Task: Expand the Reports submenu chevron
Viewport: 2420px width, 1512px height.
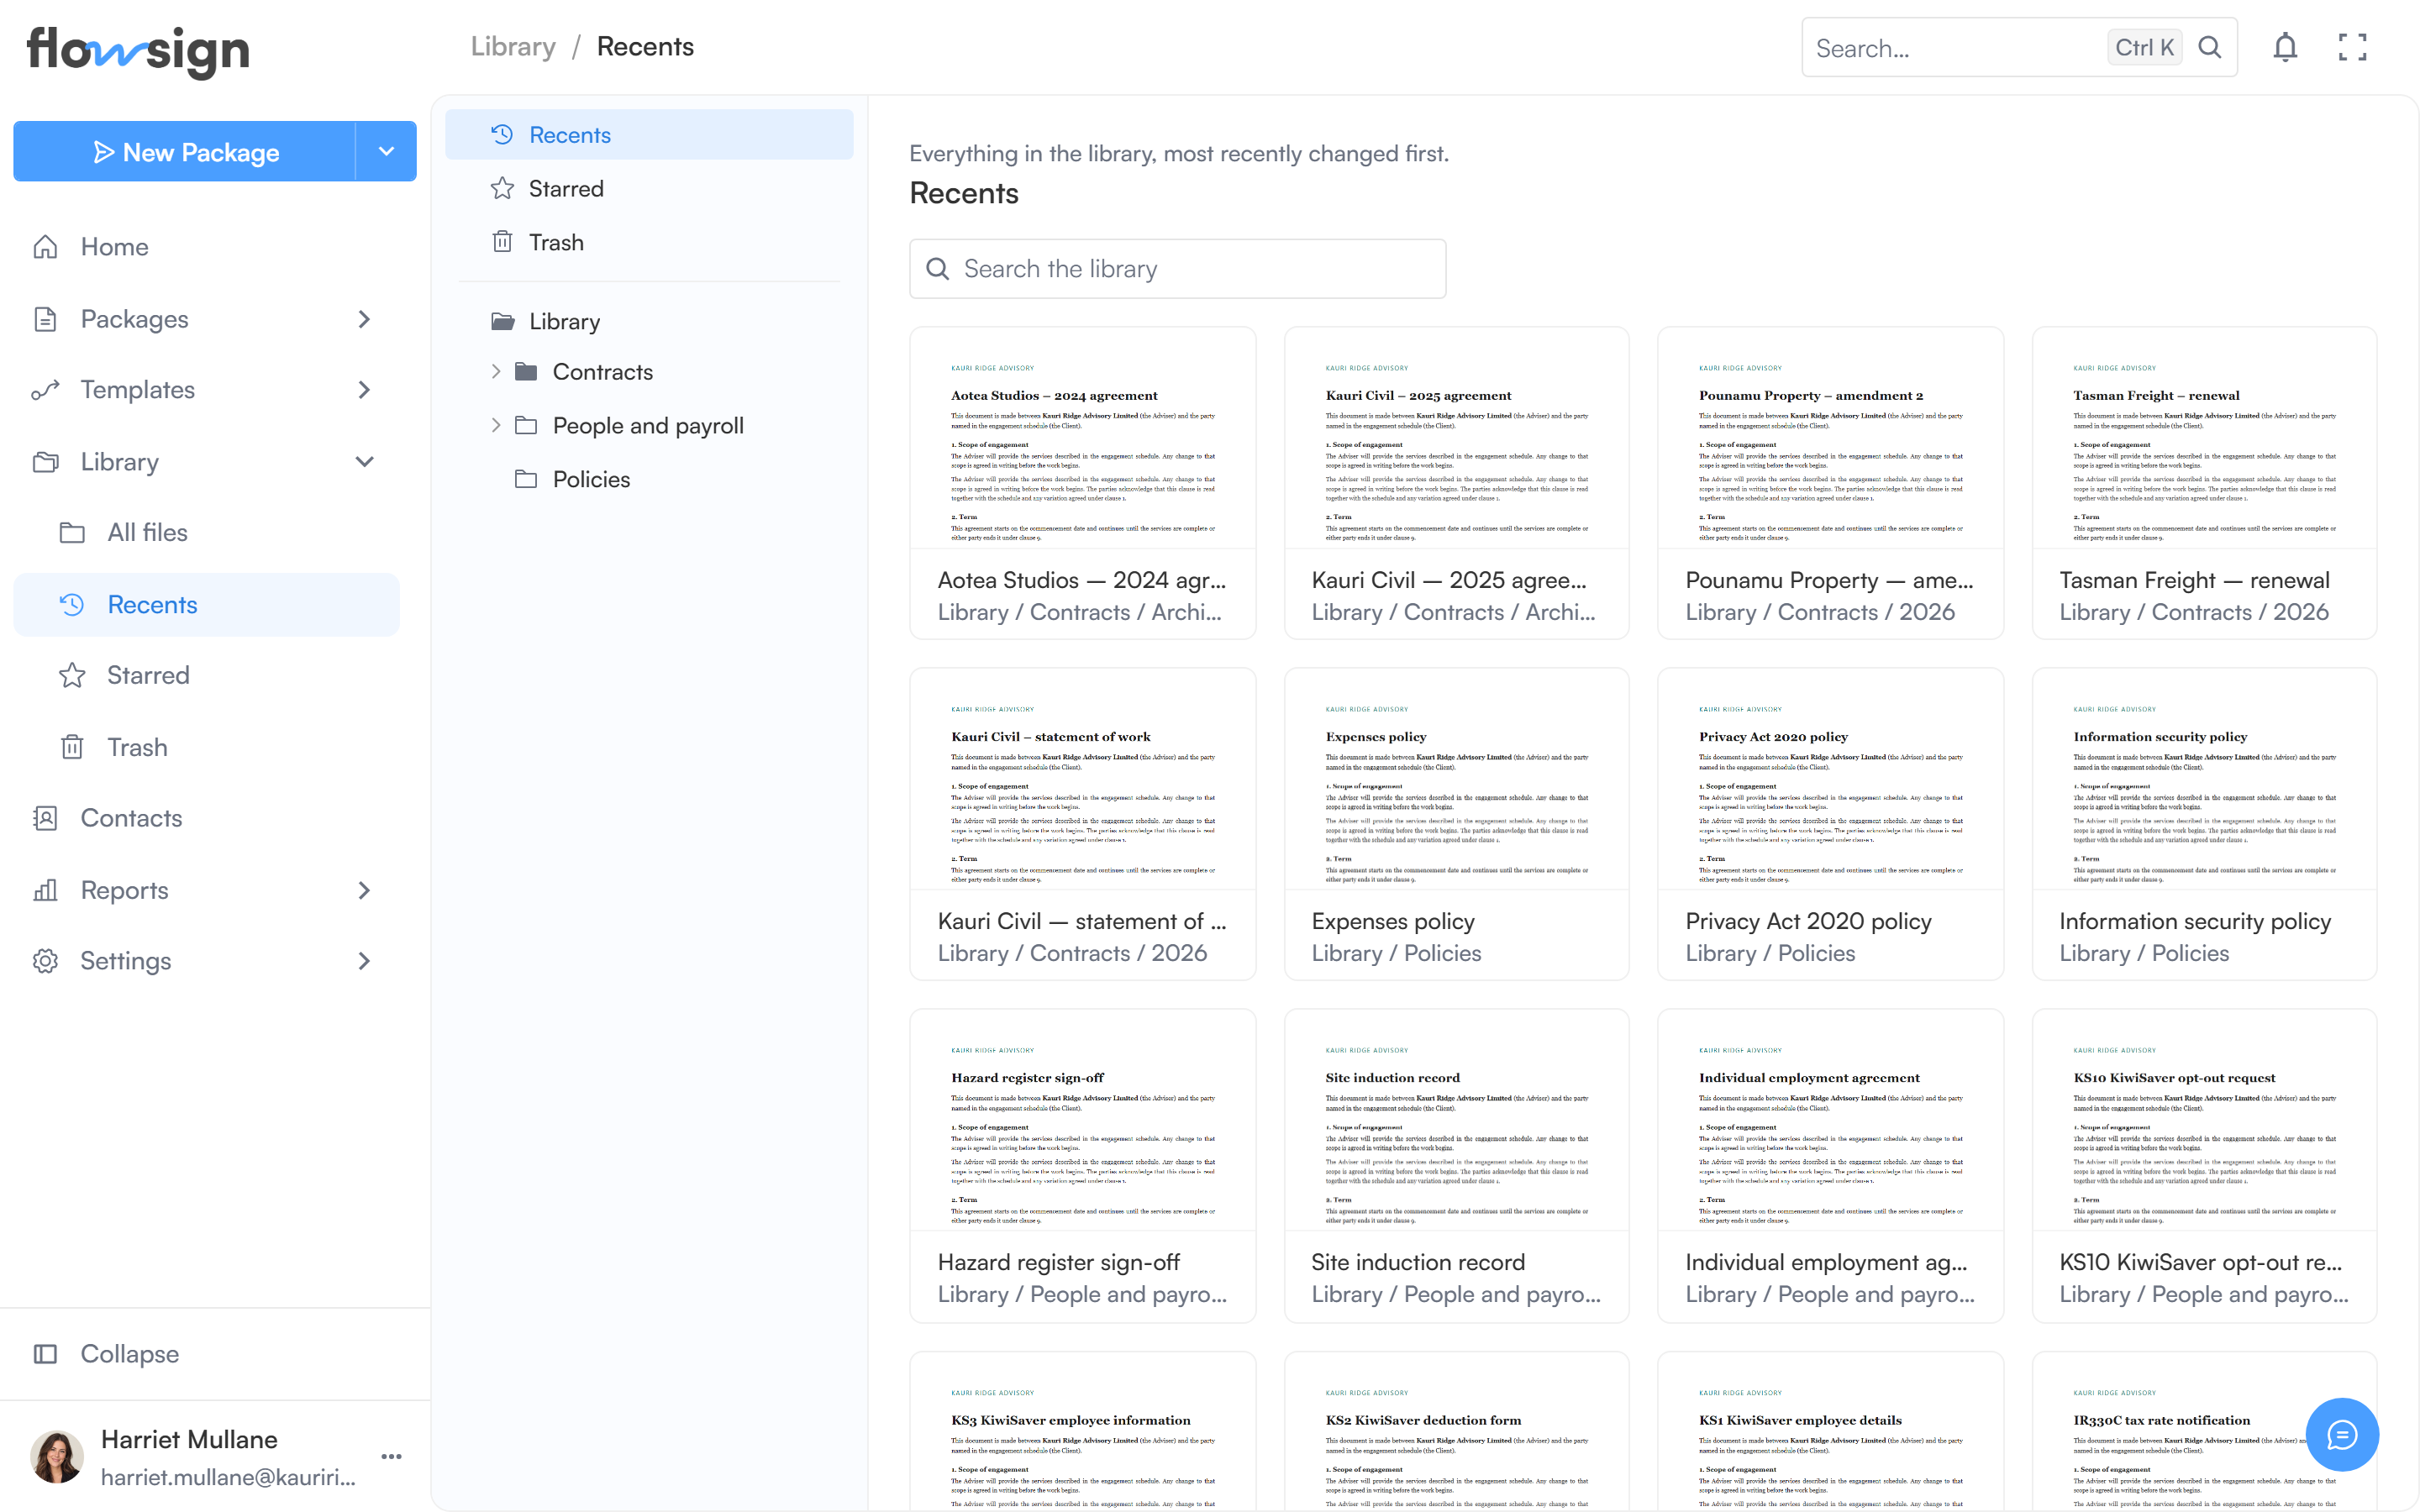Action: pos(364,890)
